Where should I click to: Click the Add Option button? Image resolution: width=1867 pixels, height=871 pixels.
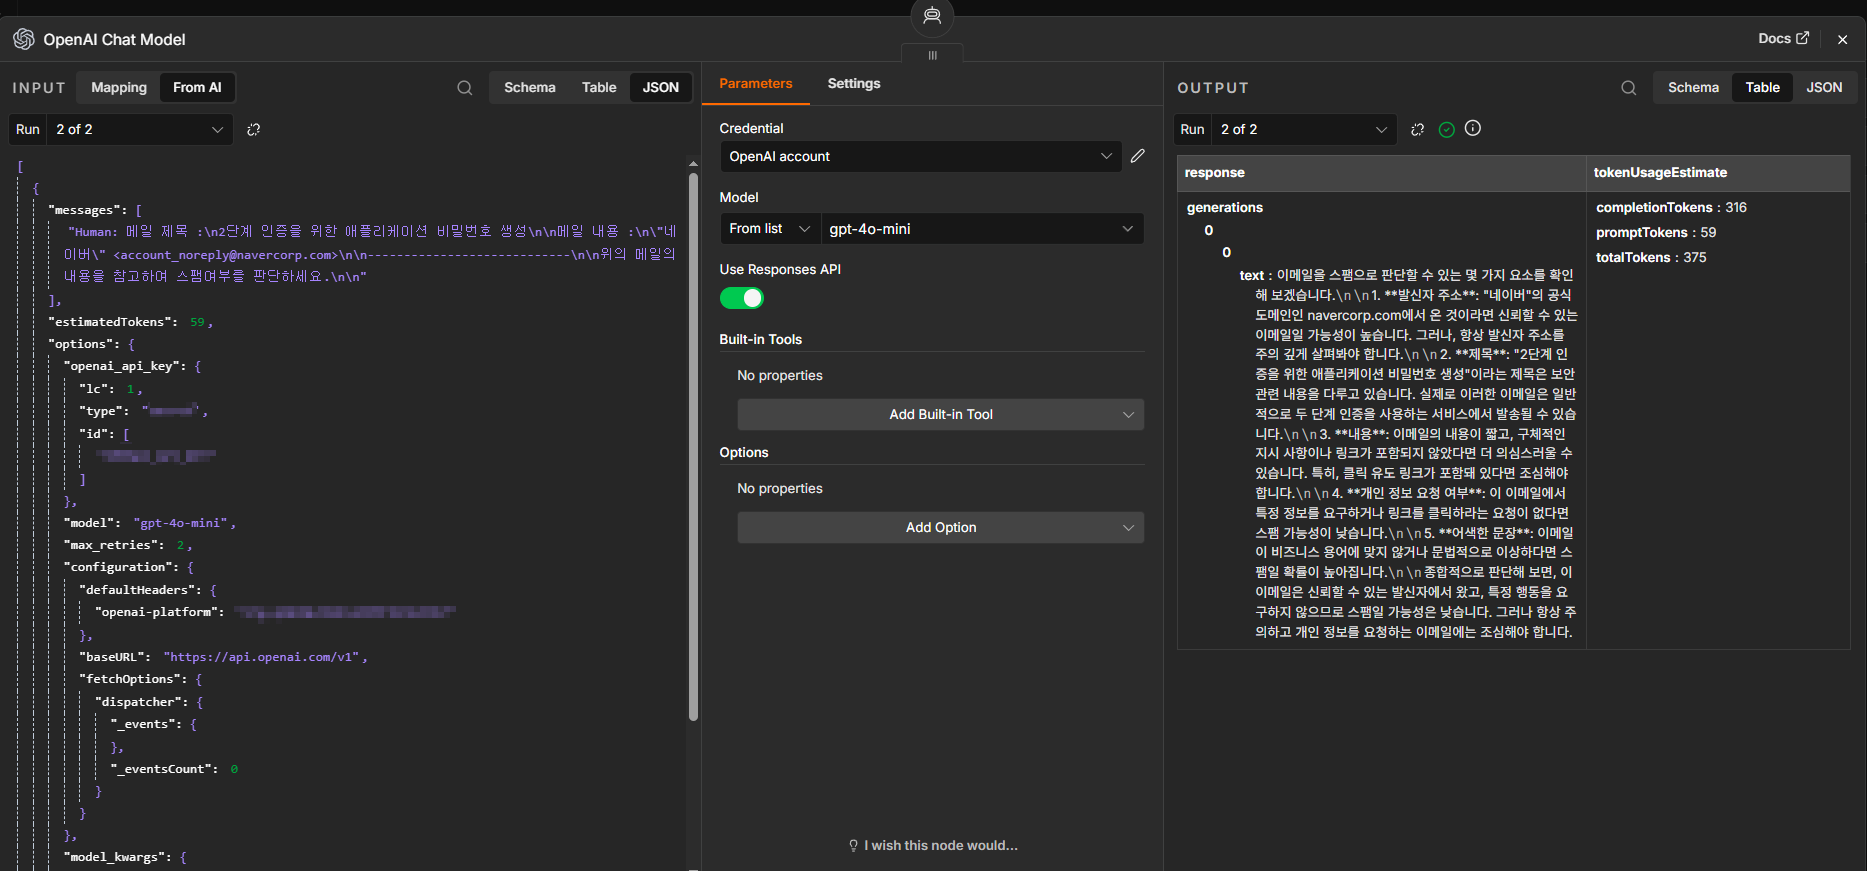pos(941,528)
